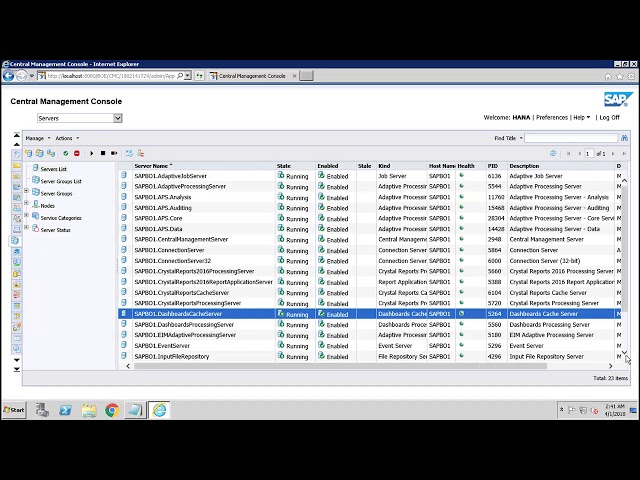Click the Internet Explorer back button
Viewport: 640px width, 480px height.
pyautogui.click(x=9, y=76)
